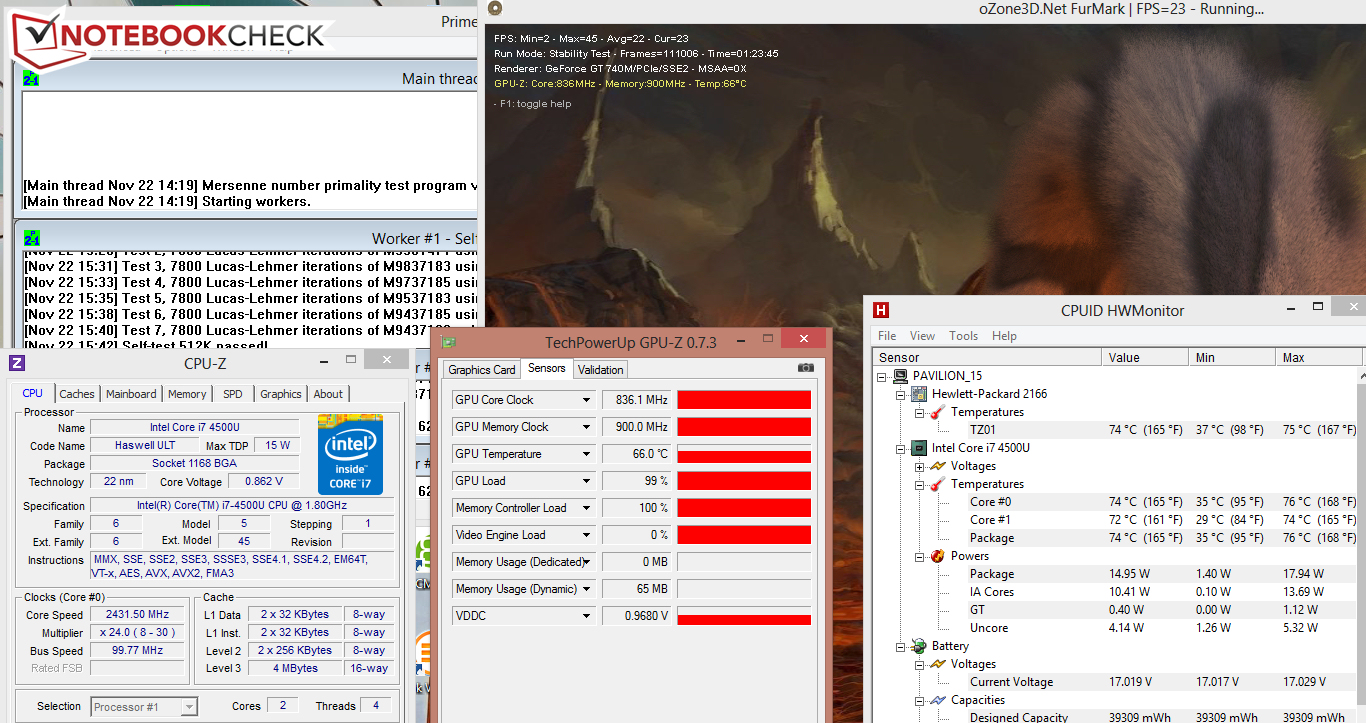This screenshot has height=723, width=1366.
Task: Collapse the Hewlett-Packard 2166 node
Action: [x=901, y=394]
